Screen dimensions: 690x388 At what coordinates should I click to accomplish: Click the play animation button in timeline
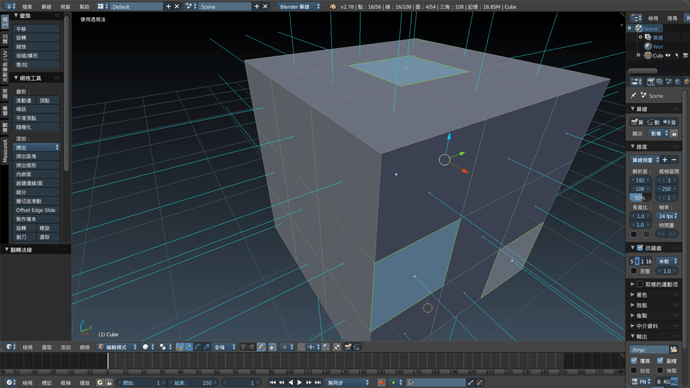click(x=300, y=382)
